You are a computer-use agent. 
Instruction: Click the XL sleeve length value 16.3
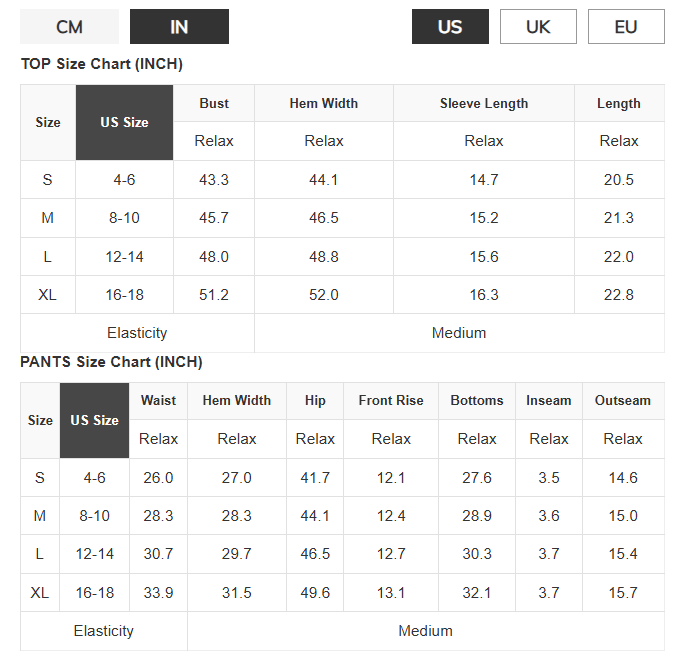pyautogui.click(x=484, y=295)
